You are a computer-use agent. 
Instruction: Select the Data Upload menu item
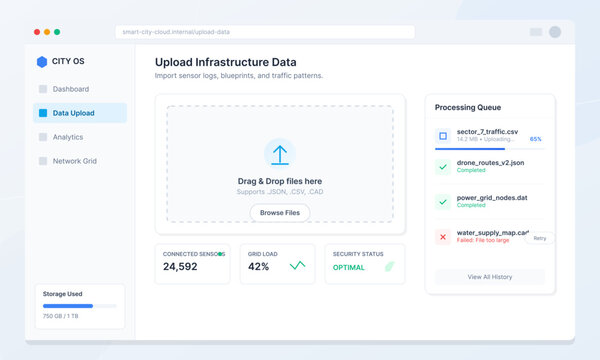(x=80, y=113)
